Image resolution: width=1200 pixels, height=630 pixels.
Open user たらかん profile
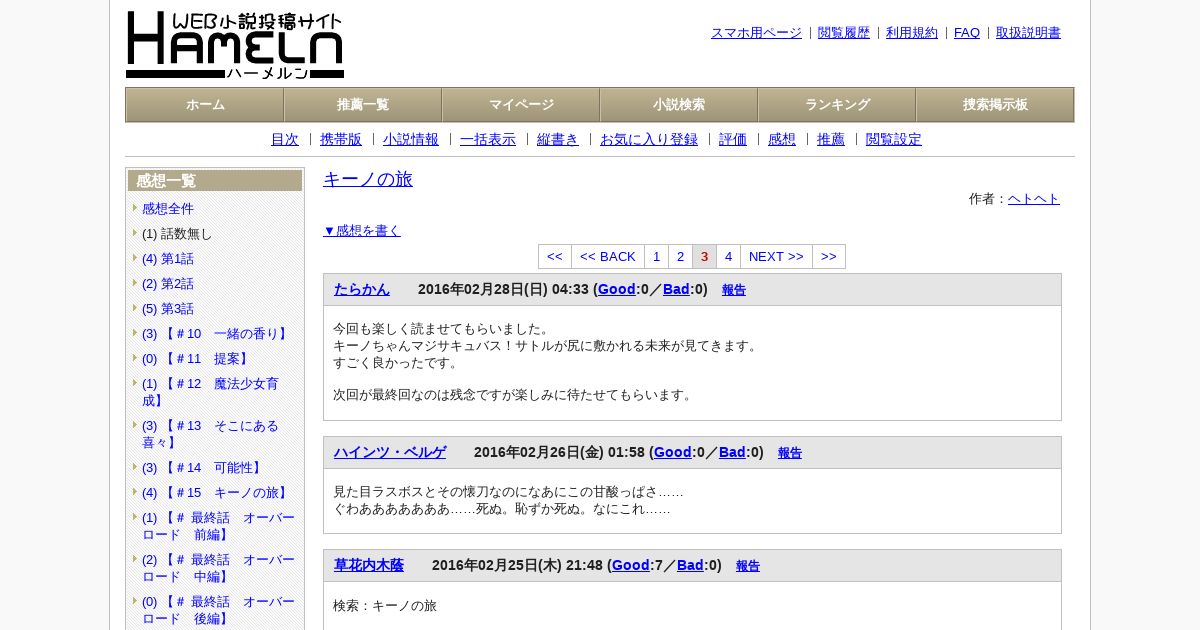pos(362,289)
